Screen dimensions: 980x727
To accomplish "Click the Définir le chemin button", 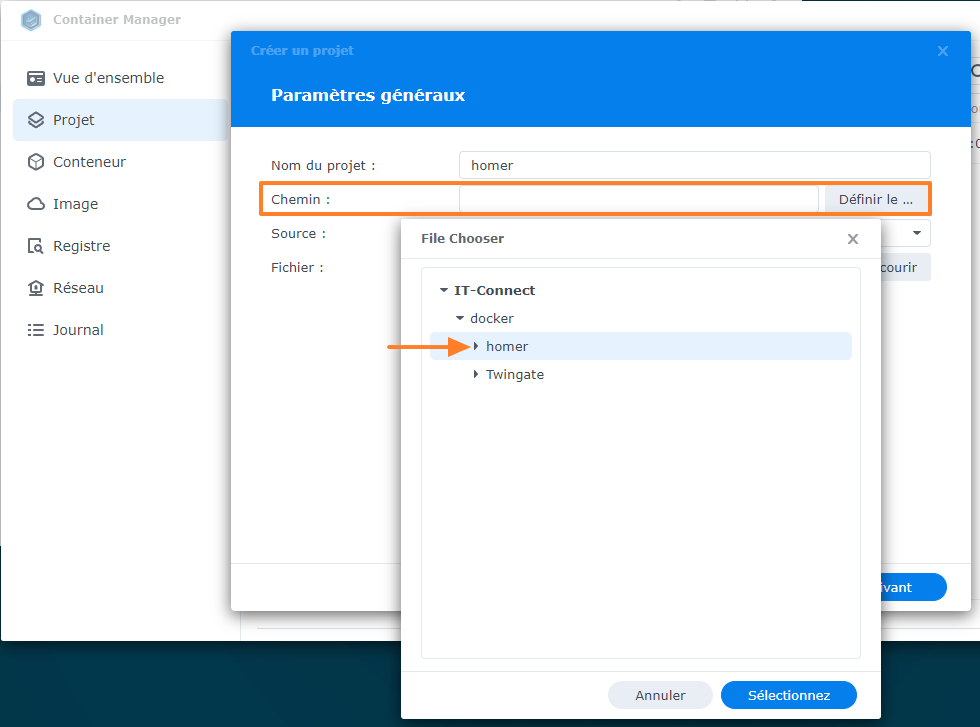I will pyautogui.click(x=876, y=199).
